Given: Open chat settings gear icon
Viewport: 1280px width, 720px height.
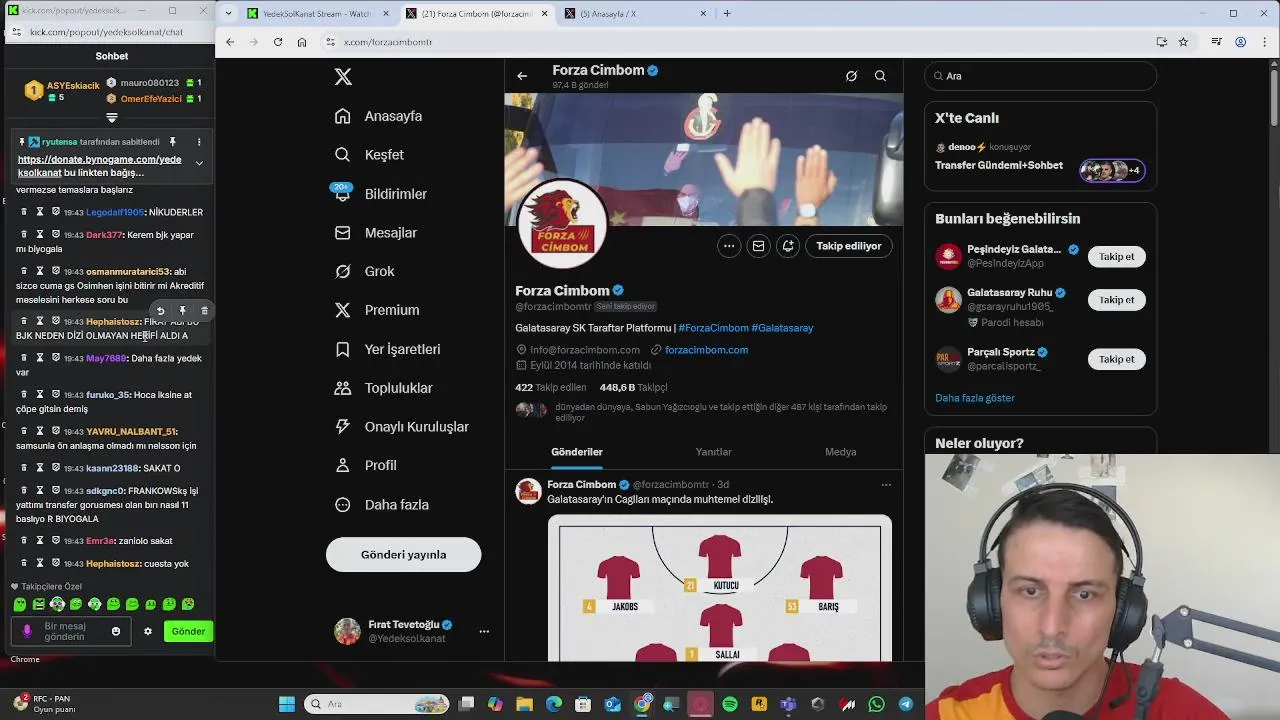Looking at the screenshot, I should coord(148,632).
